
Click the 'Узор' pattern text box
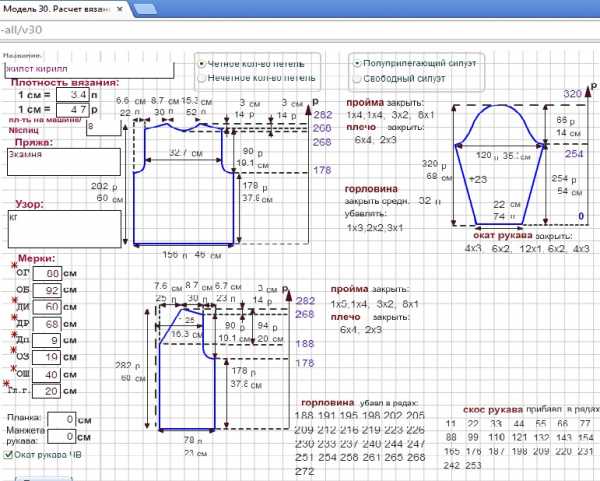point(63,228)
